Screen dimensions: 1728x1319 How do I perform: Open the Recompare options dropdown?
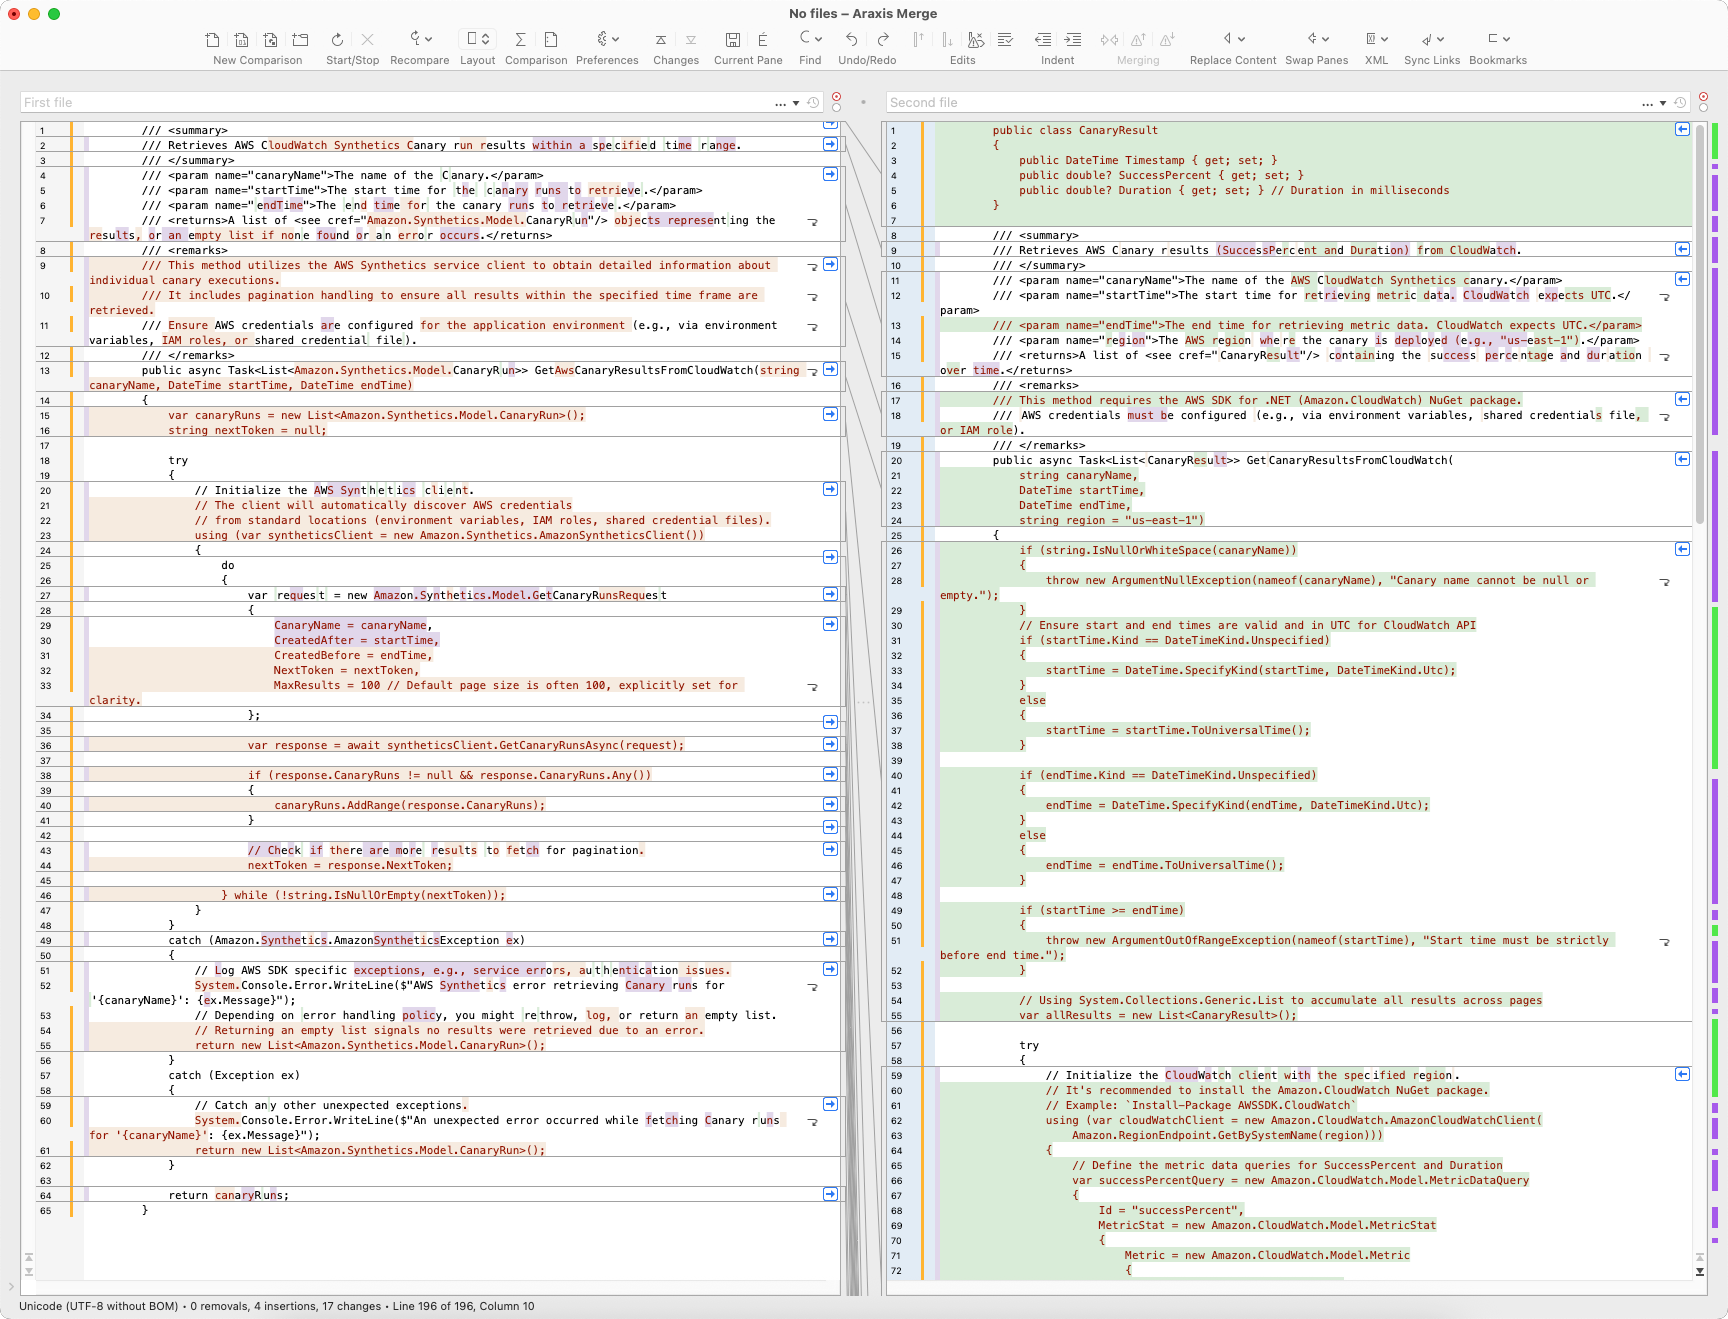point(421,40)
